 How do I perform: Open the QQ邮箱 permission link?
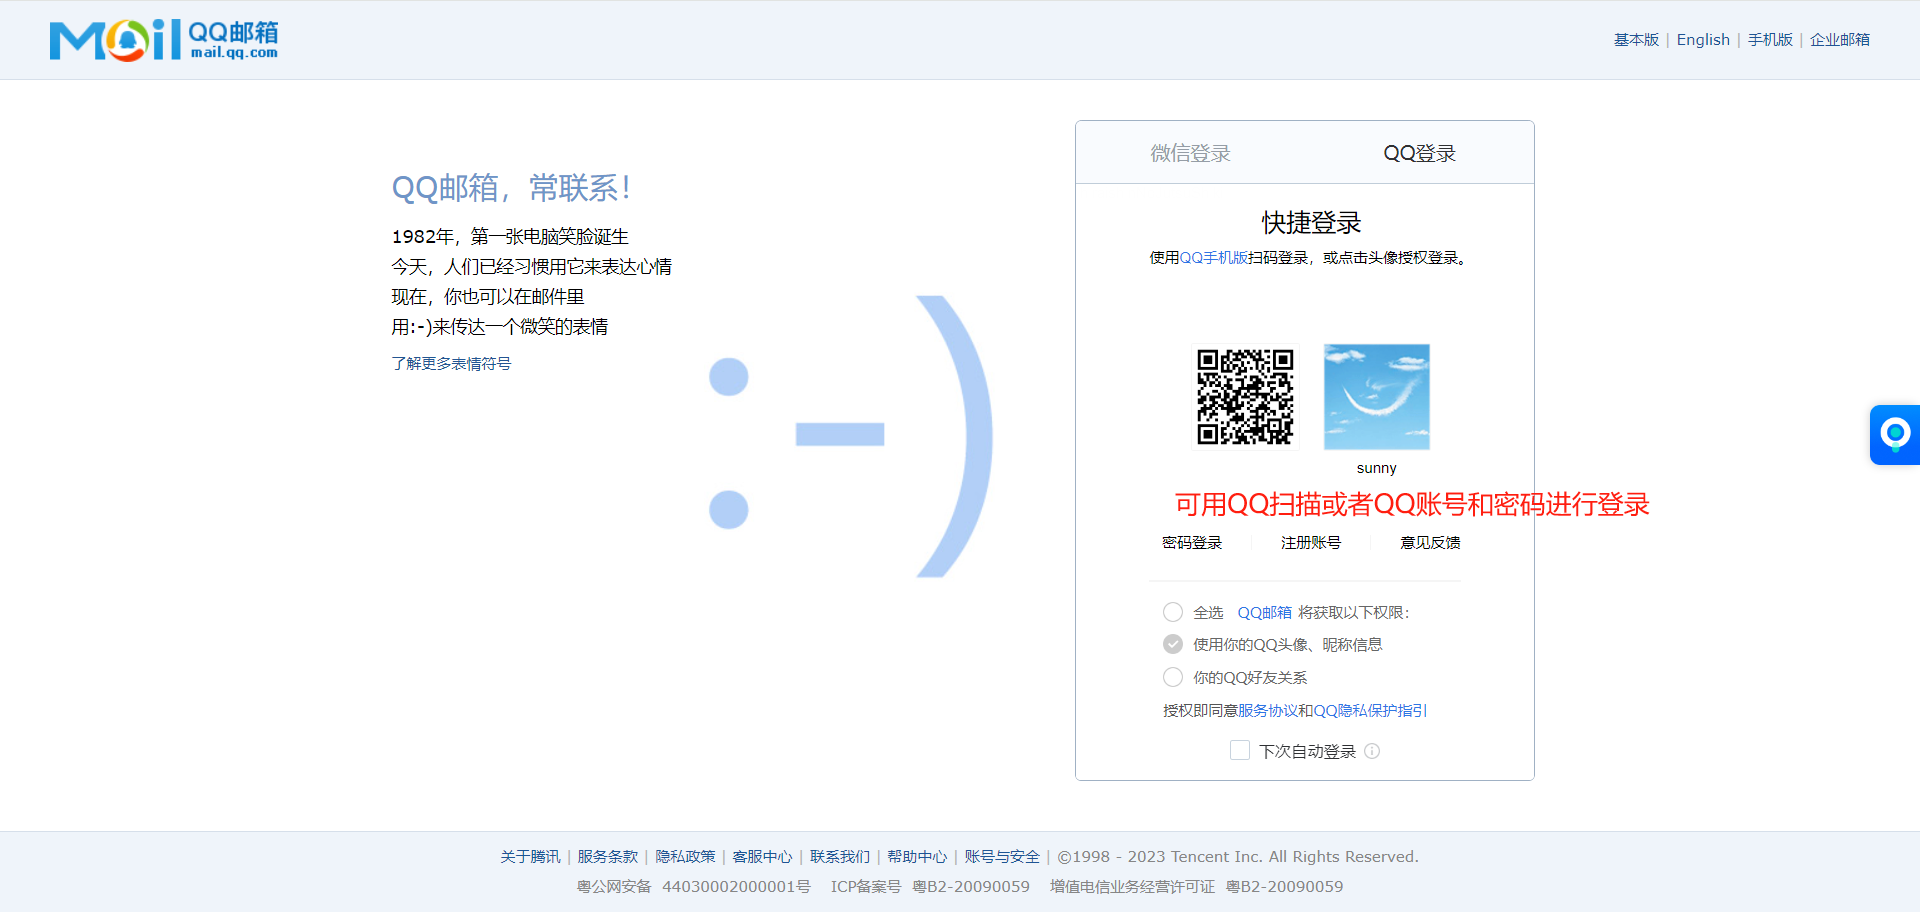click(x=1265, y=612)
